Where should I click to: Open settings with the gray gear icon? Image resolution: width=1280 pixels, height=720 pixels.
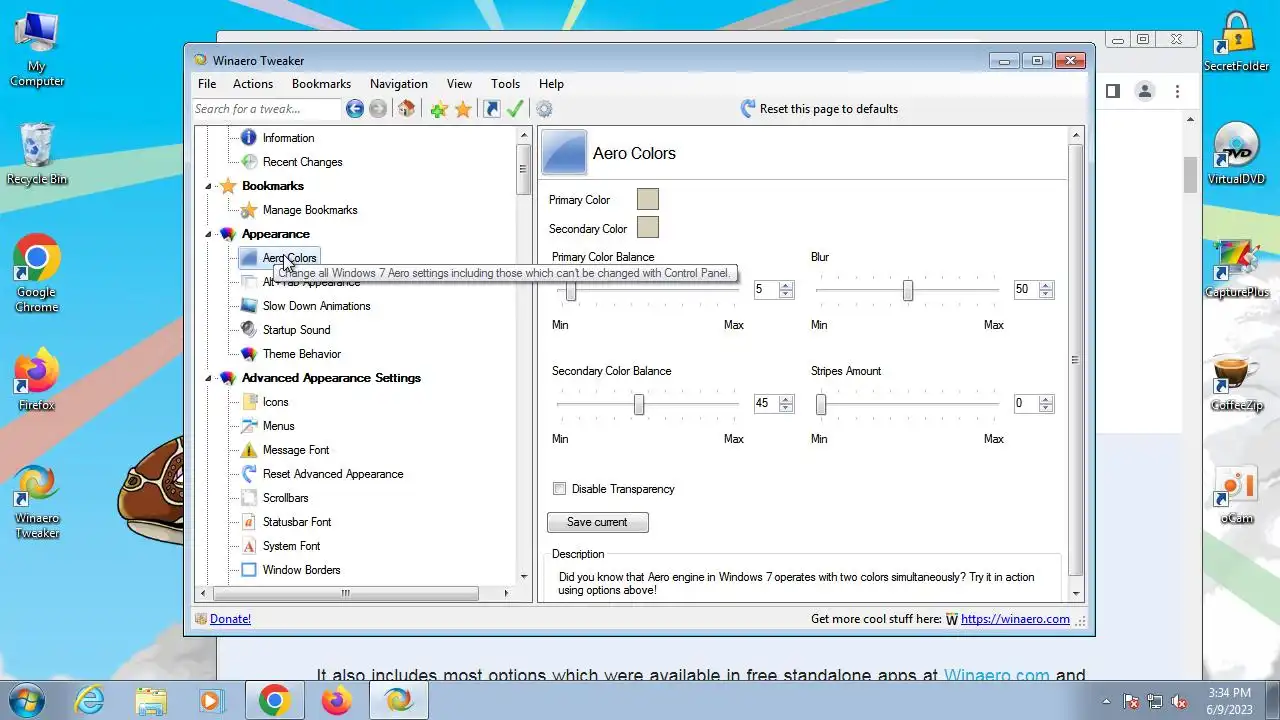(544, 109)
